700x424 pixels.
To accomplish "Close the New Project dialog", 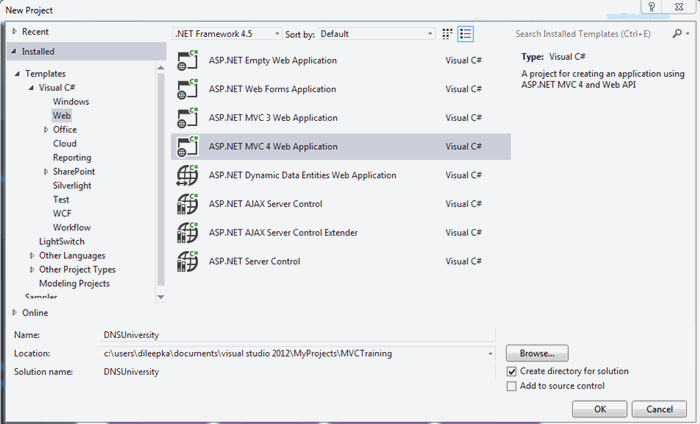I will click(x=679, y=7).
